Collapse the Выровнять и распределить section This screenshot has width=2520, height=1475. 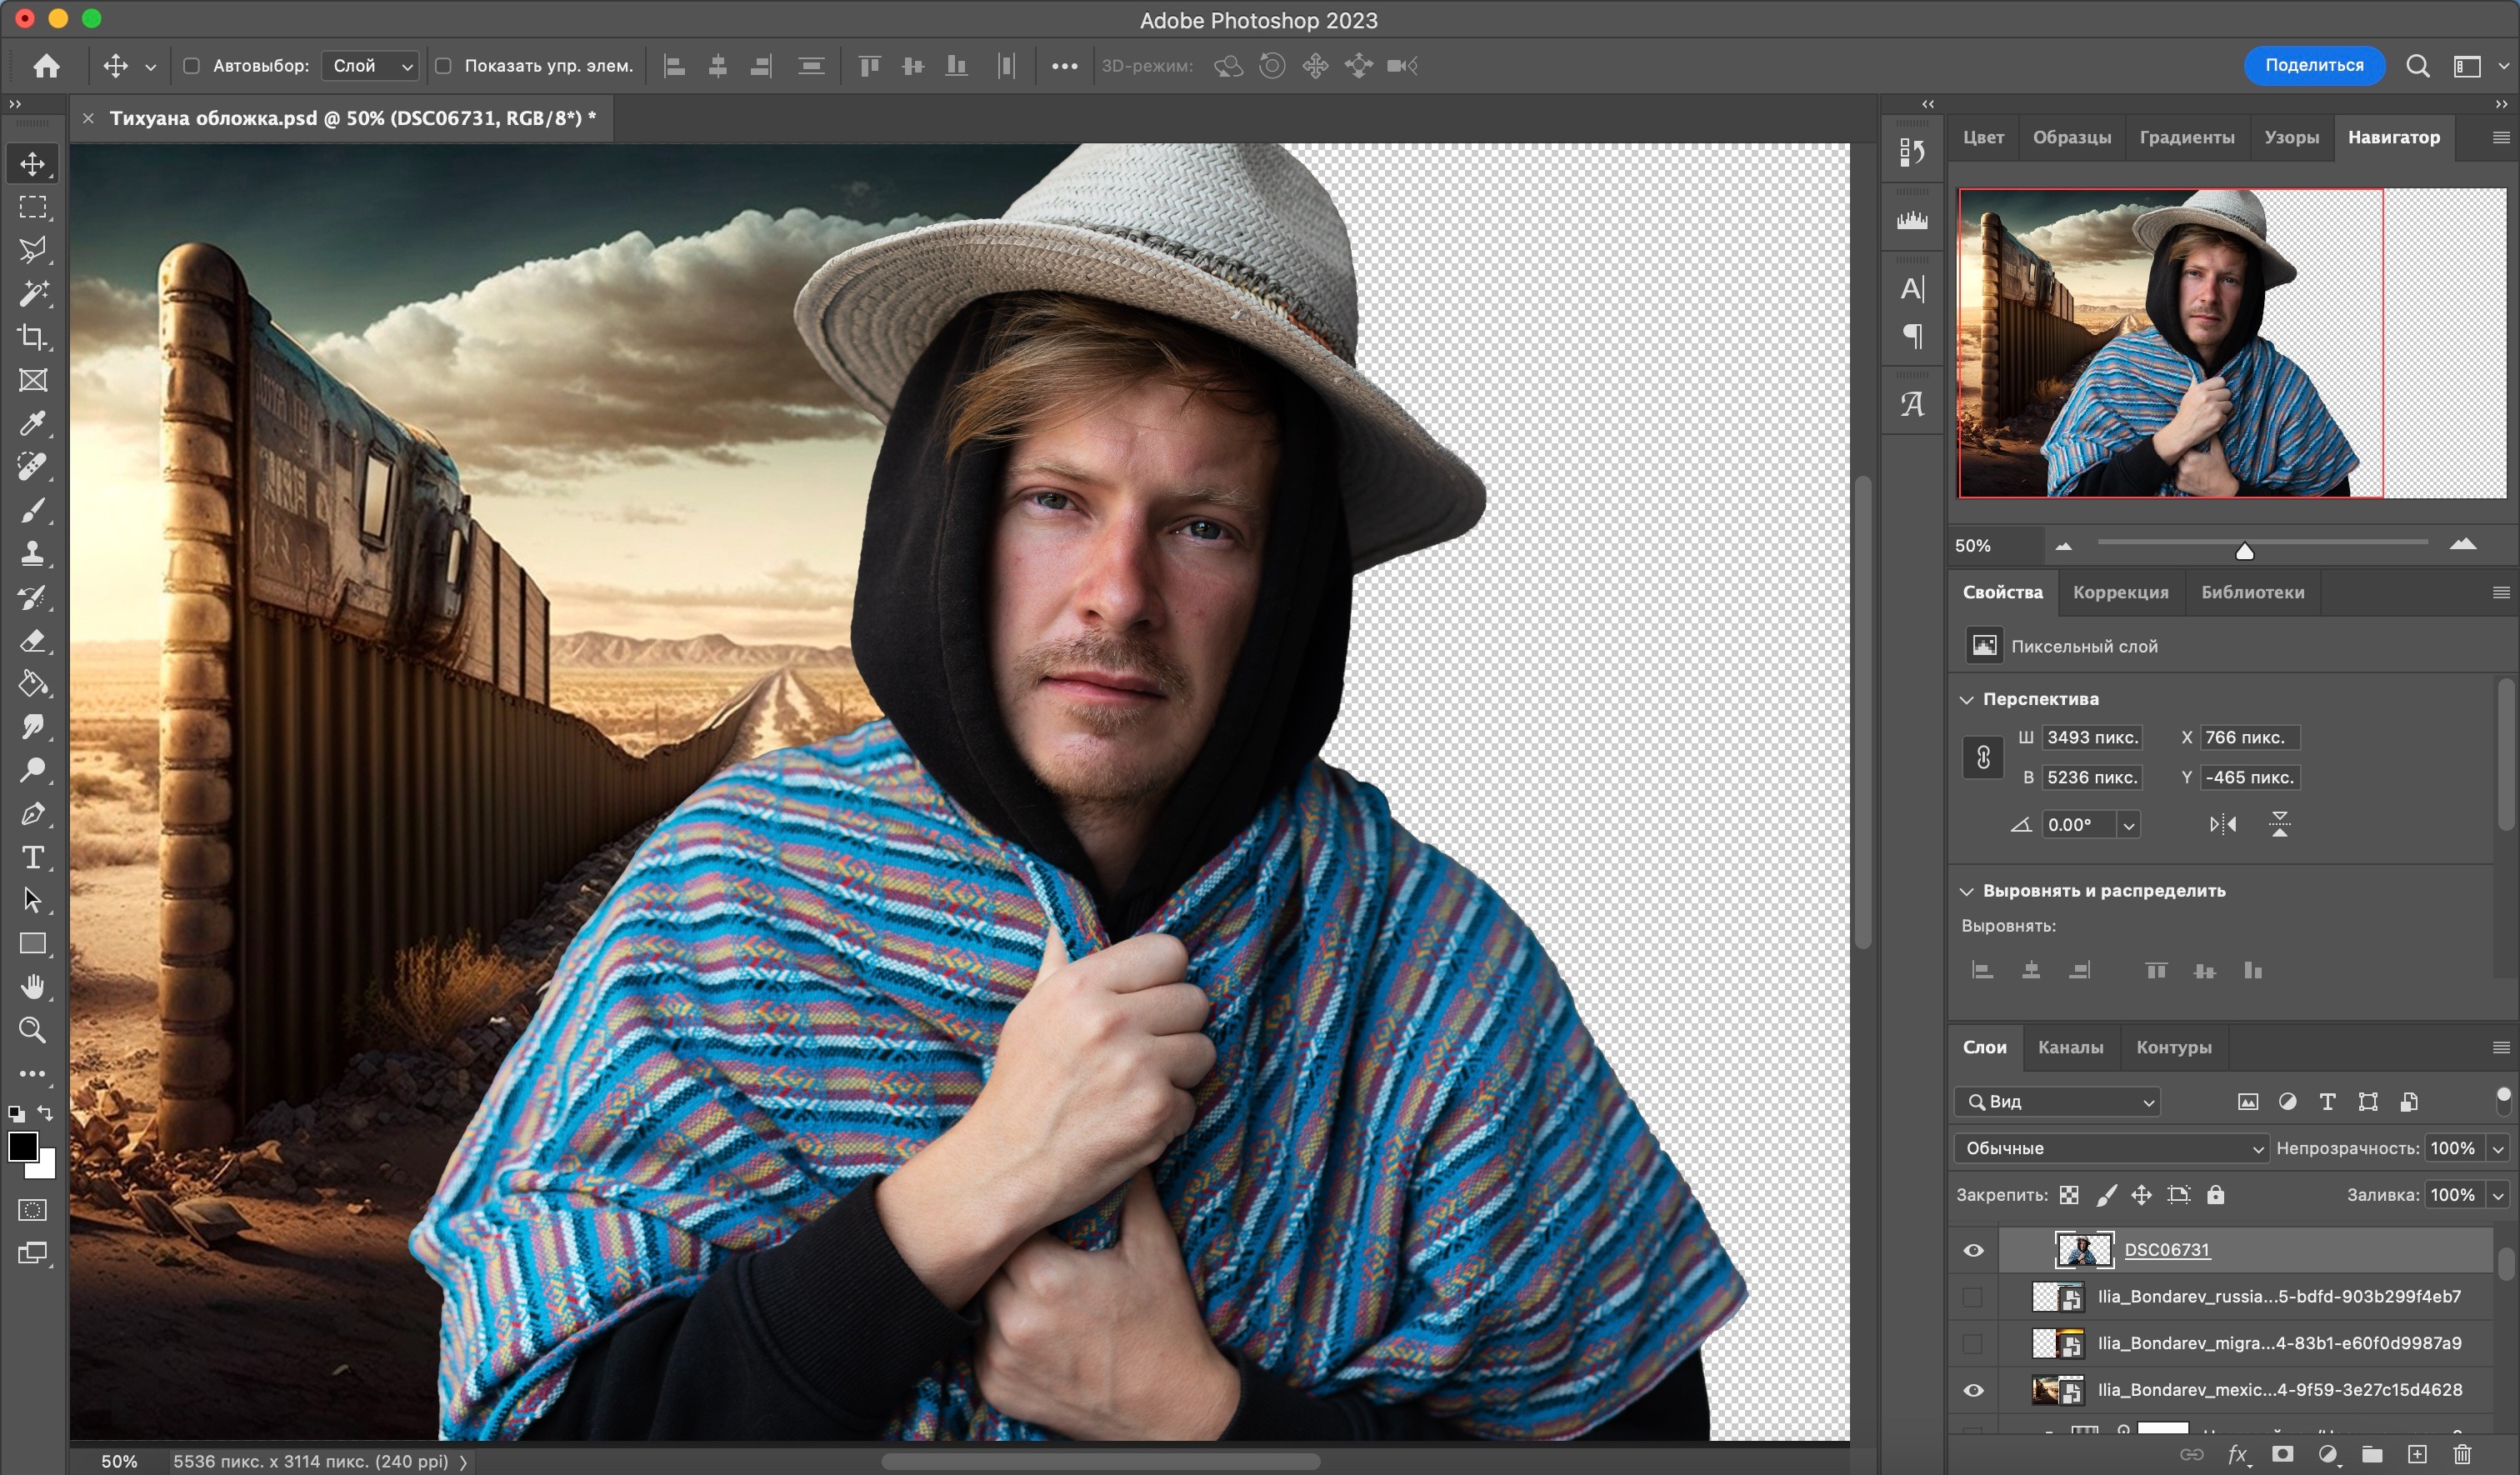click(1966, 891)
